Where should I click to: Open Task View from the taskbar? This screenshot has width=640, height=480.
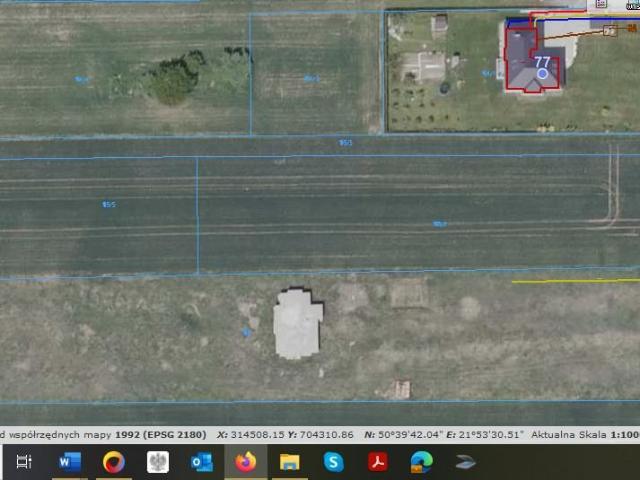(24, 462)
